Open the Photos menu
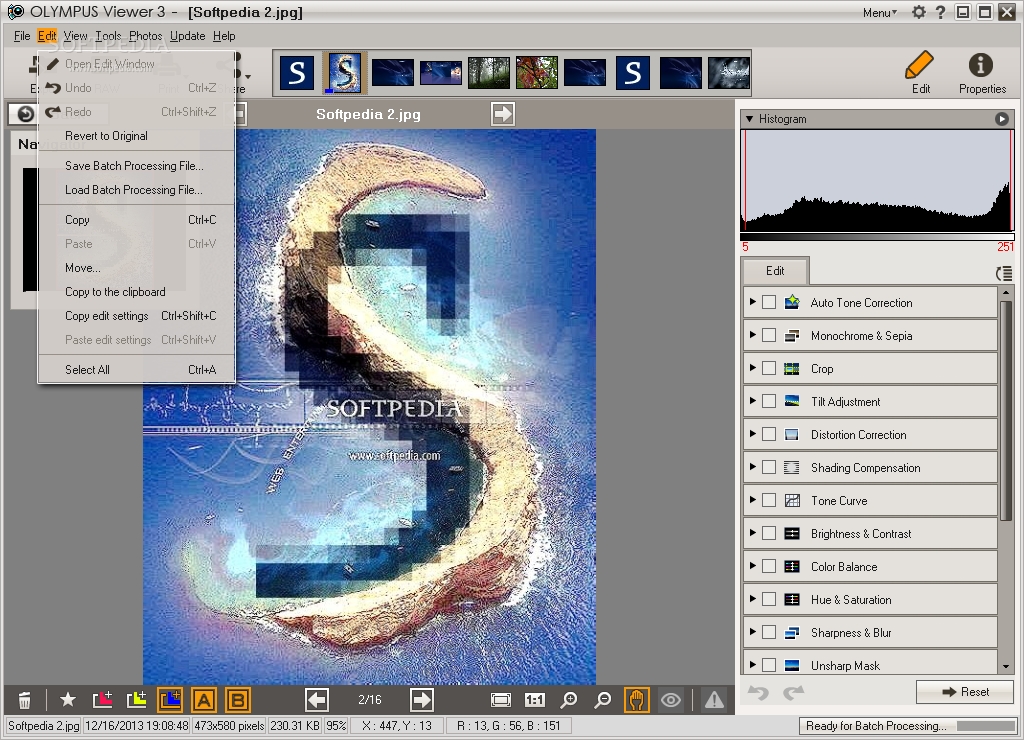Screen dimensions: 1024x740 pos(145,36)
